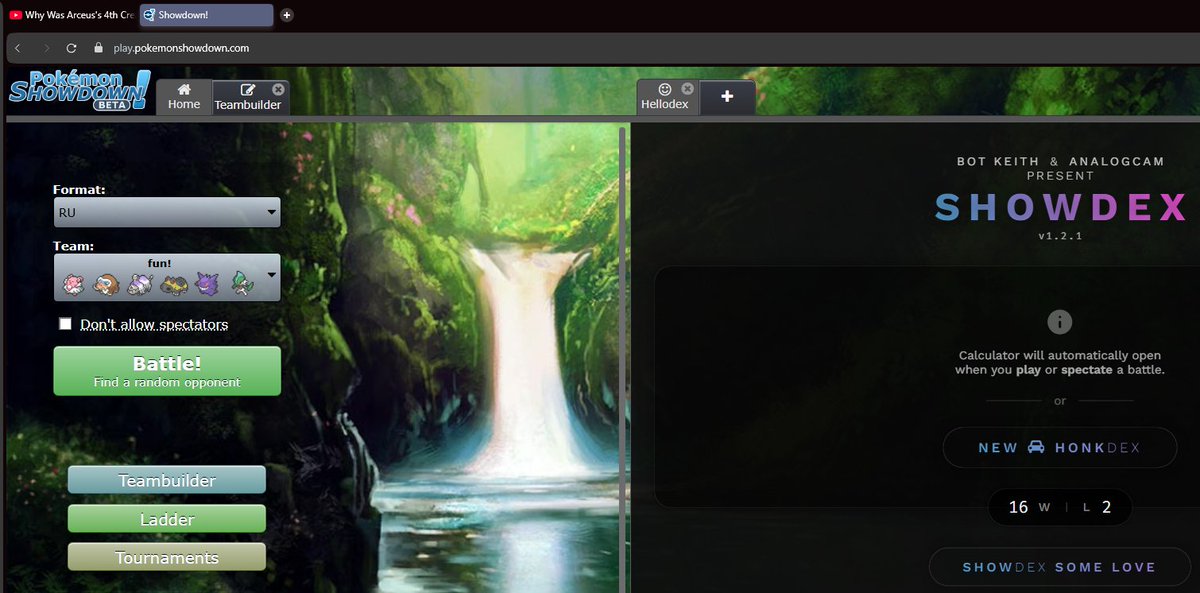Click the car icon in Honkdex button

[x=1036, y=447]
